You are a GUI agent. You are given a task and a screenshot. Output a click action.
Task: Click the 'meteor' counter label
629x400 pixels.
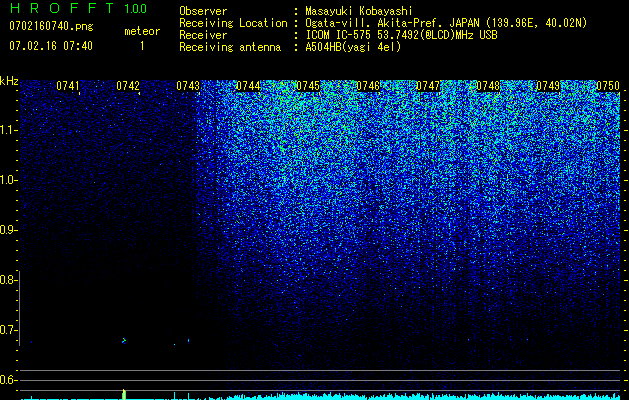142,31
